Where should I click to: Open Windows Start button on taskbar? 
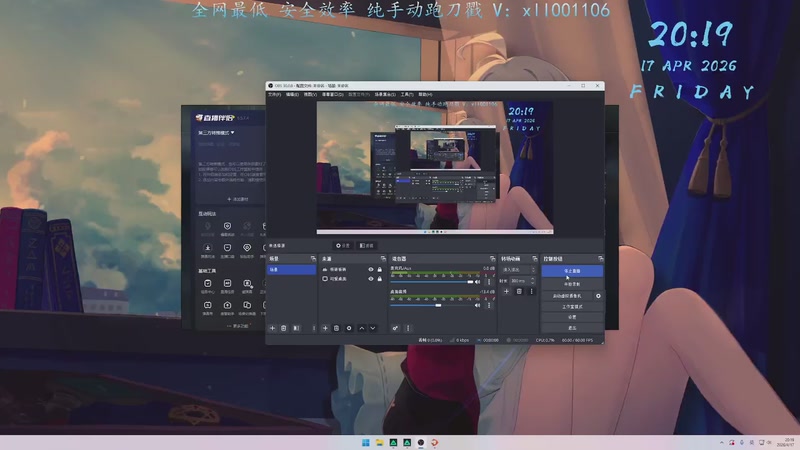366,442
